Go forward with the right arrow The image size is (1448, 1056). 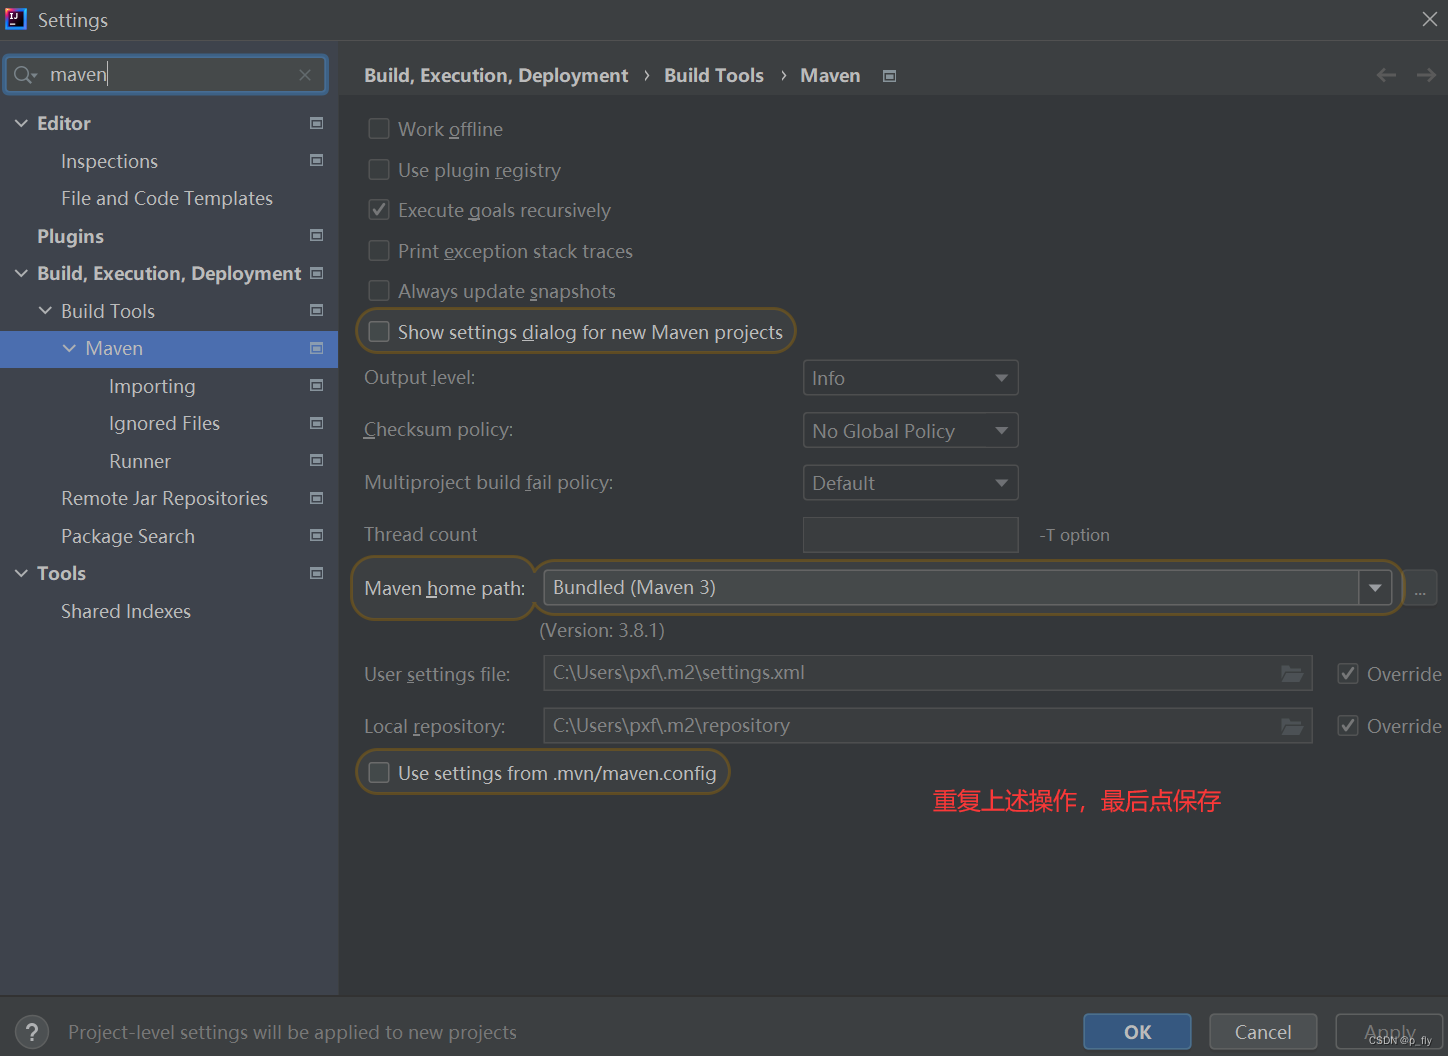pyautogui.click(x=1426, y=75)
